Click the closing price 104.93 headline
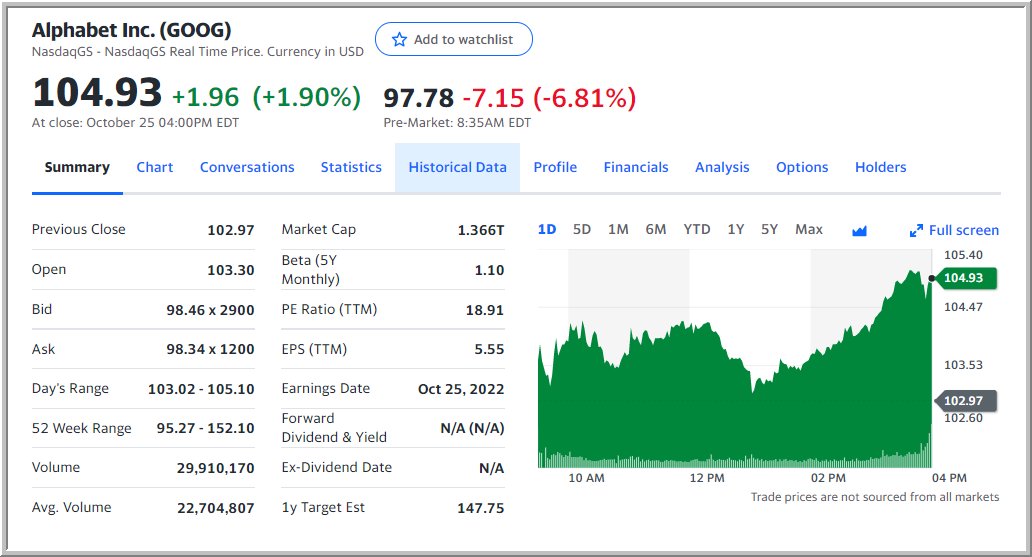The height and width of the screenshot is (557, 1032). click(97, 92)
